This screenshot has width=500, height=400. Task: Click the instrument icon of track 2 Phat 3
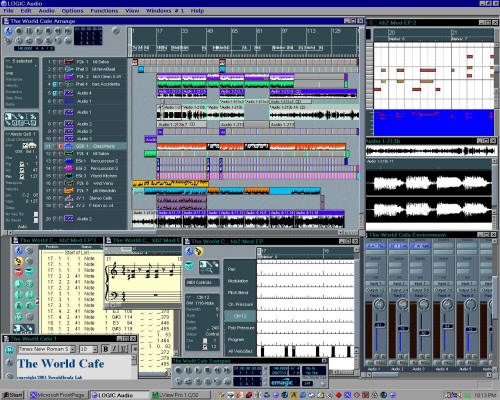[x=69, y=69]
